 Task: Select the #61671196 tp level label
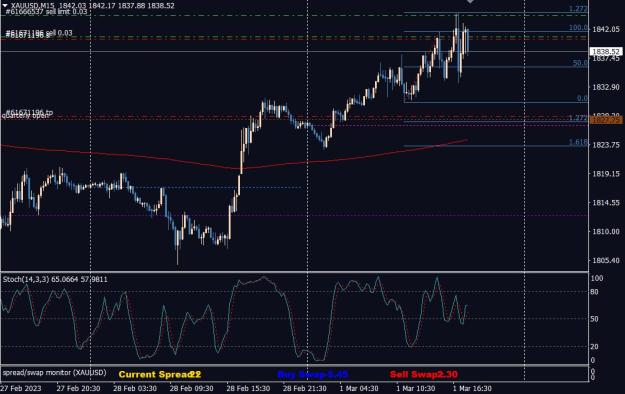click(29, 112)
